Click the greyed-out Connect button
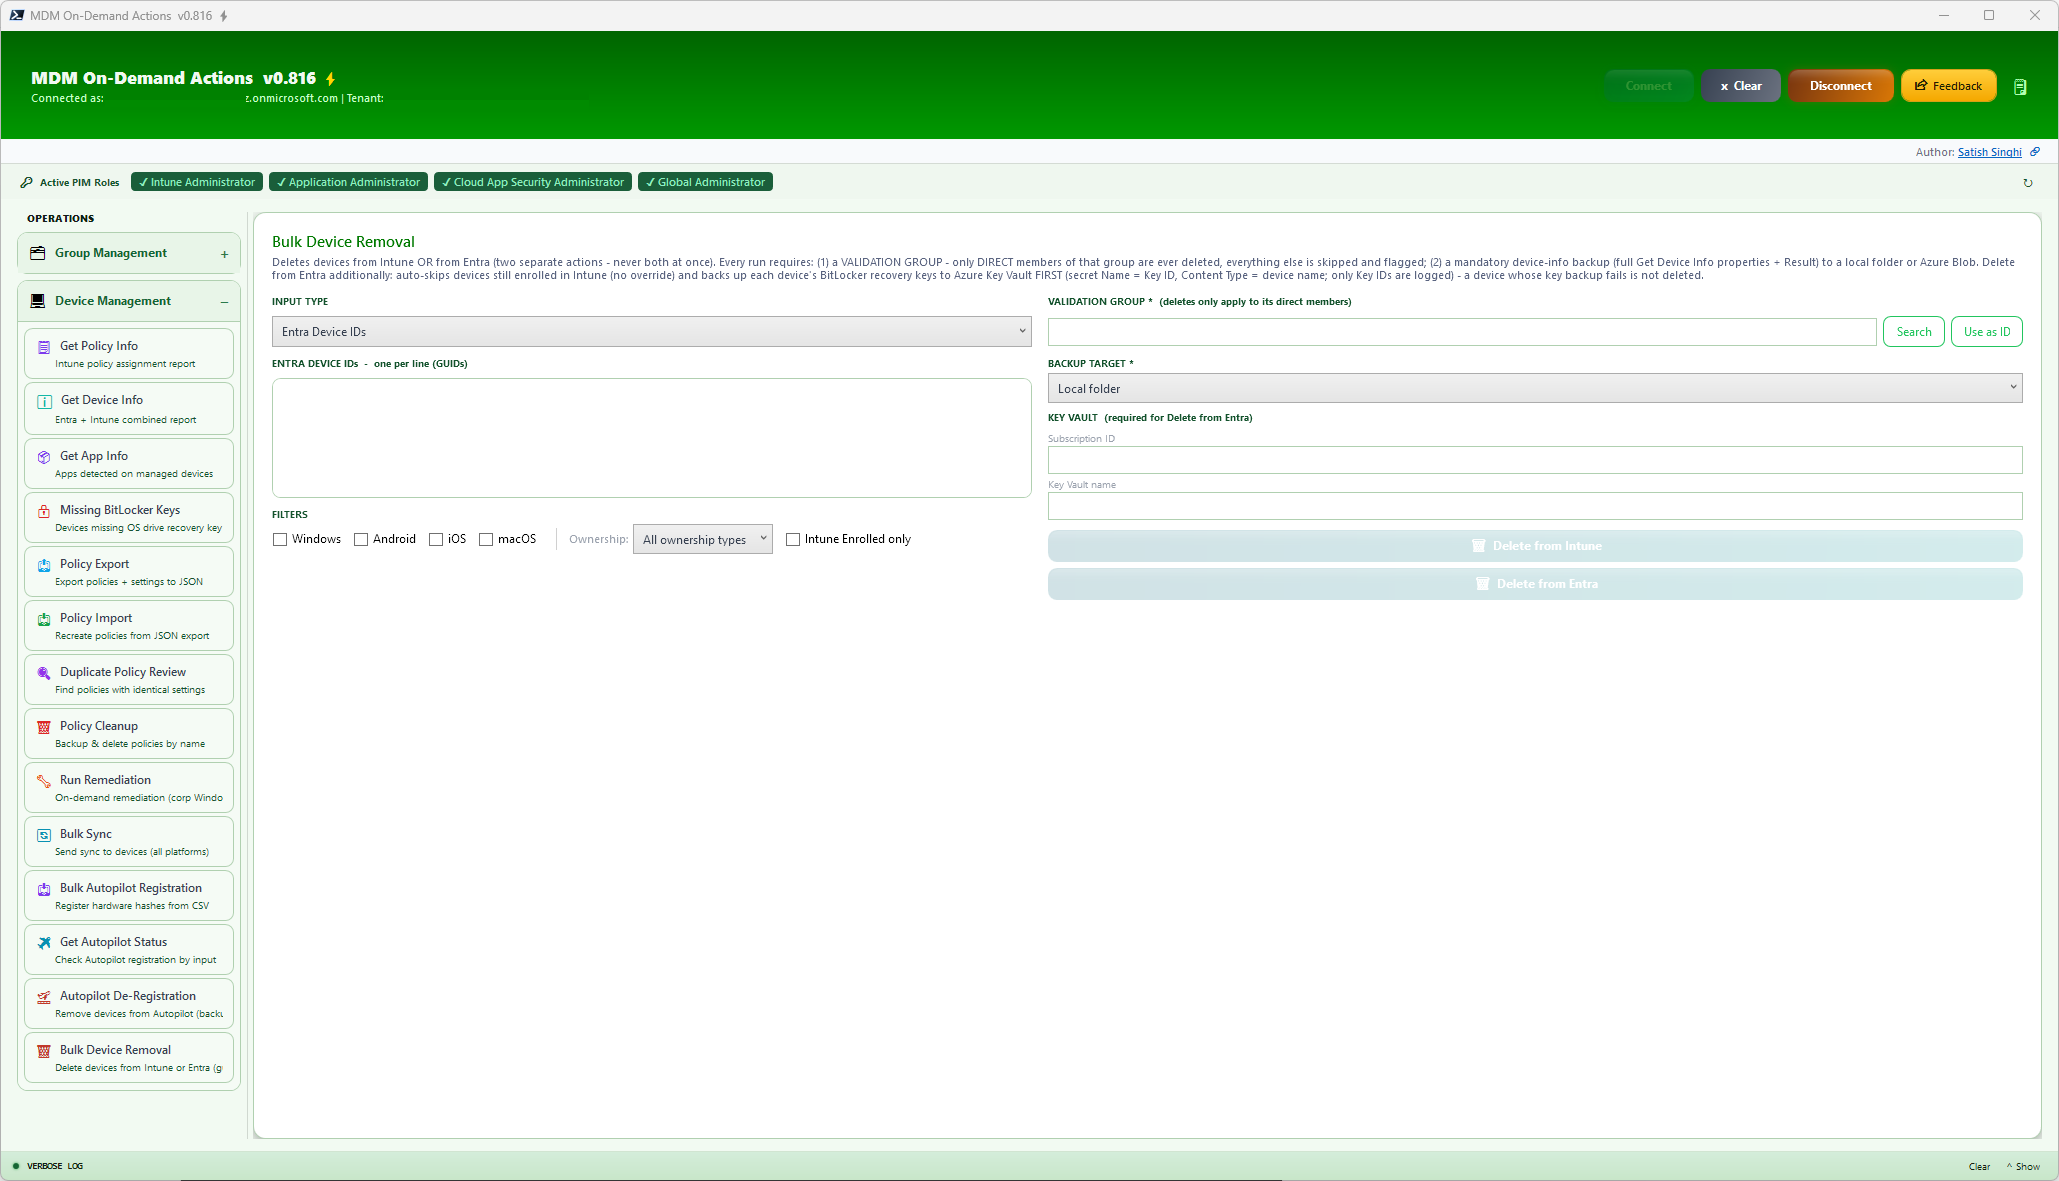This screenshot has height=1181, width=2059. point(1648,86)
